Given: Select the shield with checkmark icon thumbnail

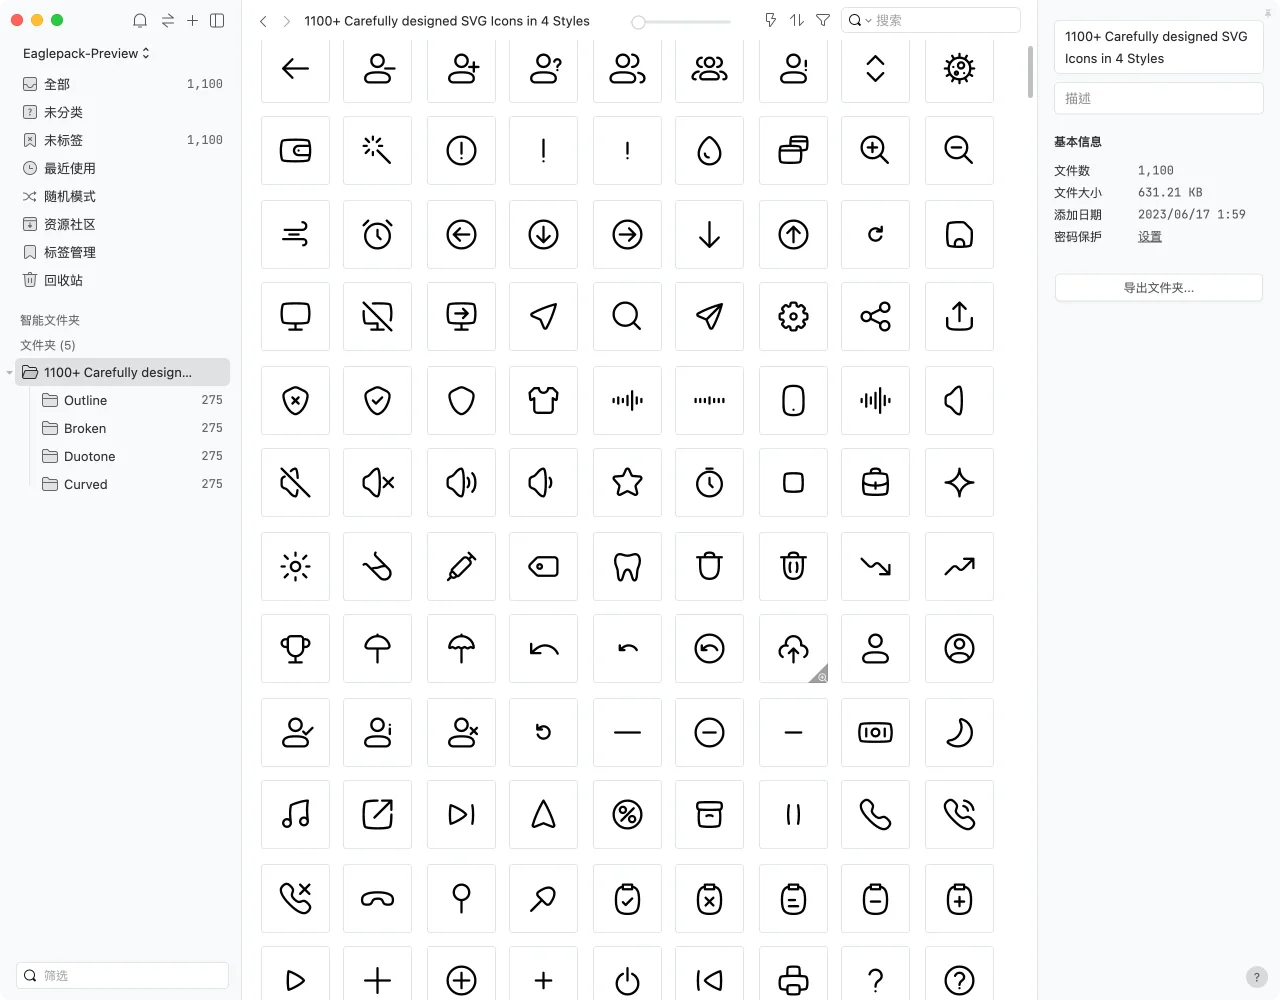Looking at the screenshot, I should (377, 400).
